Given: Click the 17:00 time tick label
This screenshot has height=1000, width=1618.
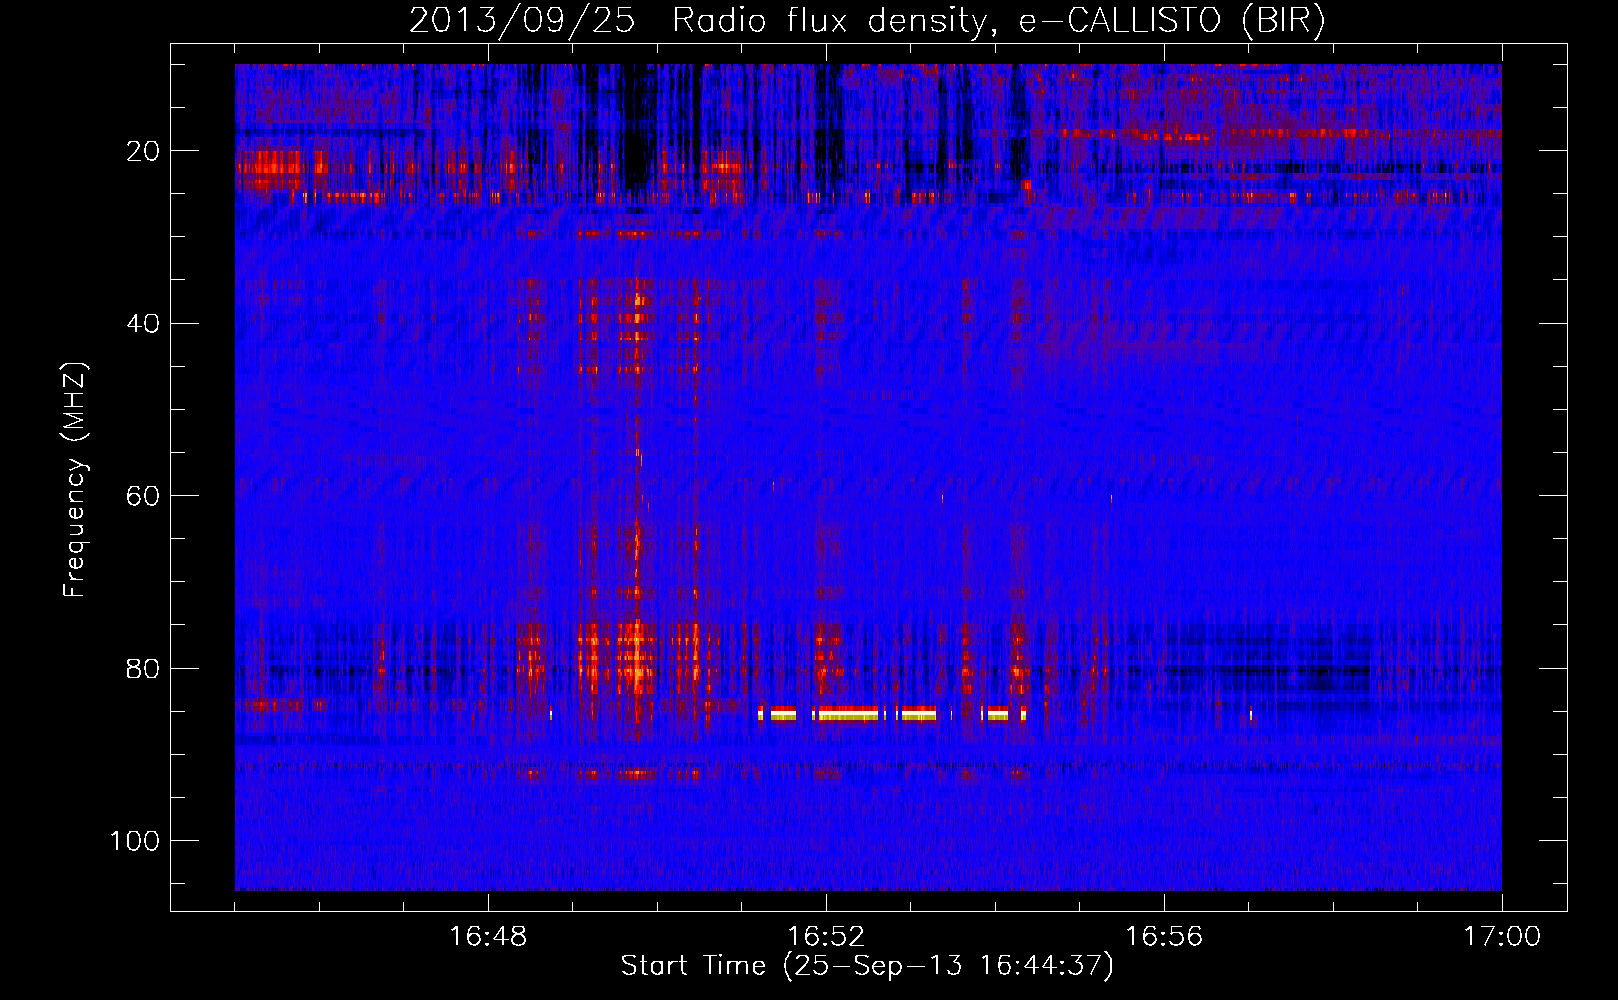Looking at the screenshot, I should tap(1502, 937).
